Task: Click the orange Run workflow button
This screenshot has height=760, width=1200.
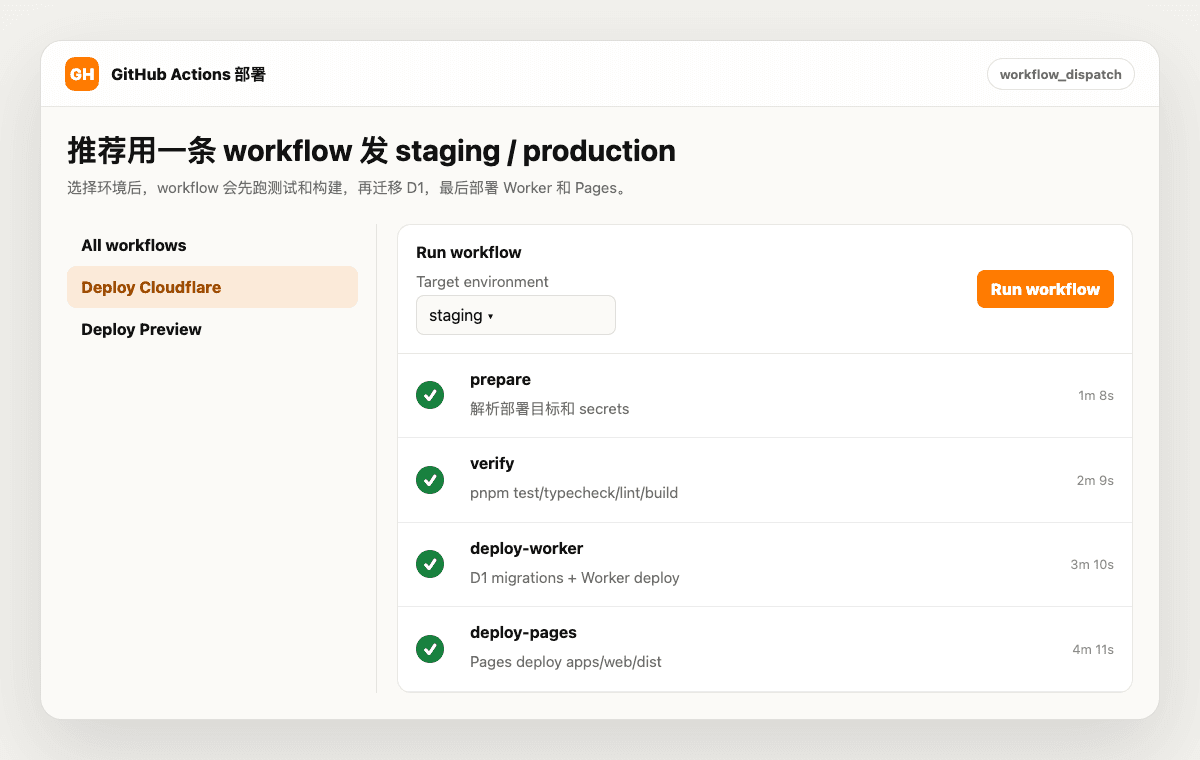Action: 1045,289
